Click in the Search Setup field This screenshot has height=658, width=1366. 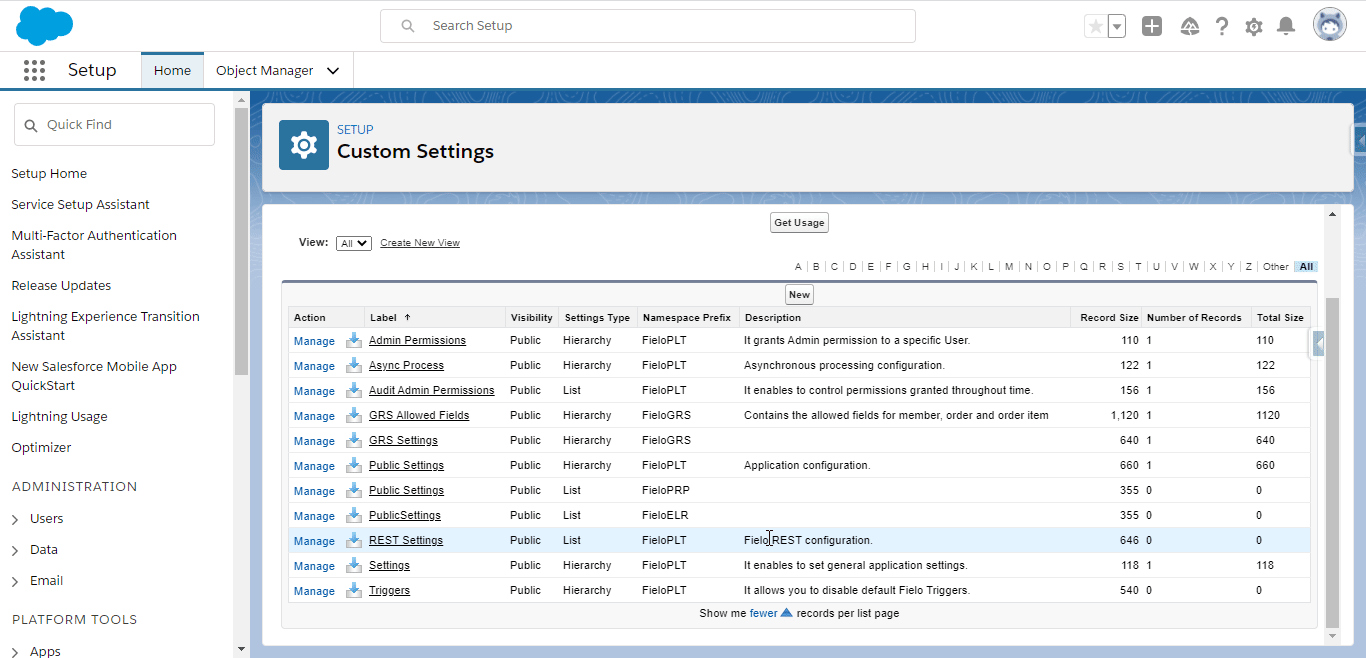(648, 26)
